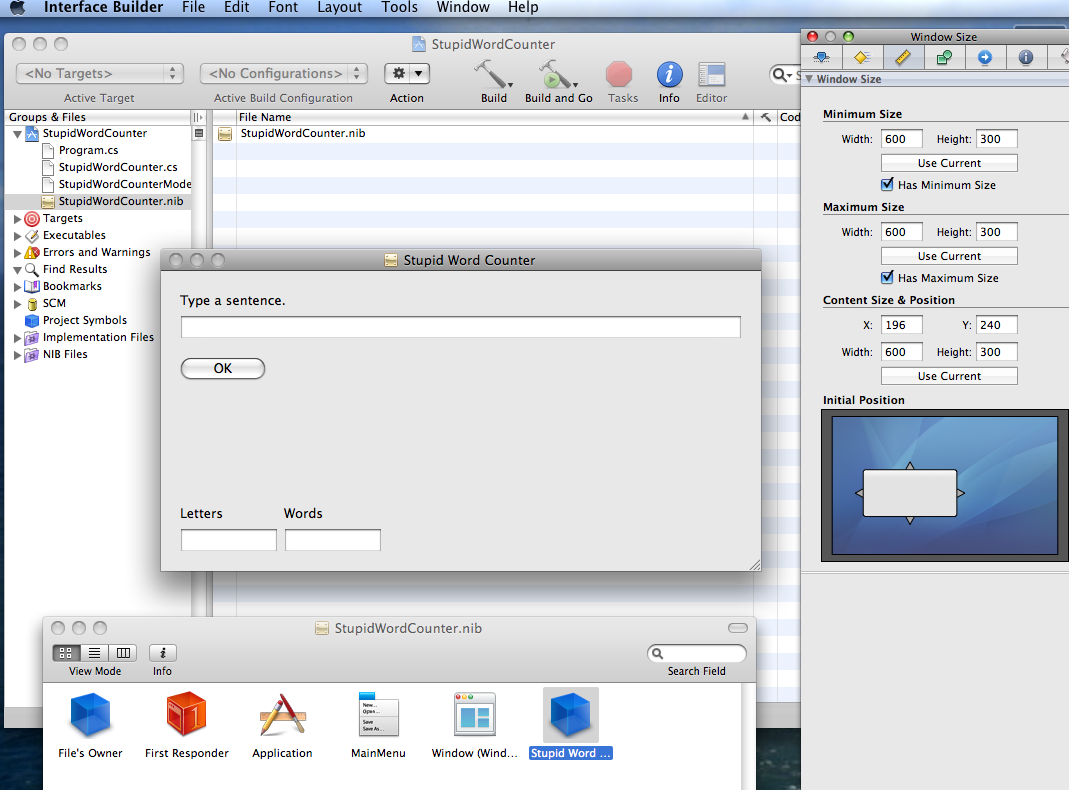The height and width of the screenshot is (790, 1069).
Task: Click Use Current under Maximum Size
Action: point(949,256)
